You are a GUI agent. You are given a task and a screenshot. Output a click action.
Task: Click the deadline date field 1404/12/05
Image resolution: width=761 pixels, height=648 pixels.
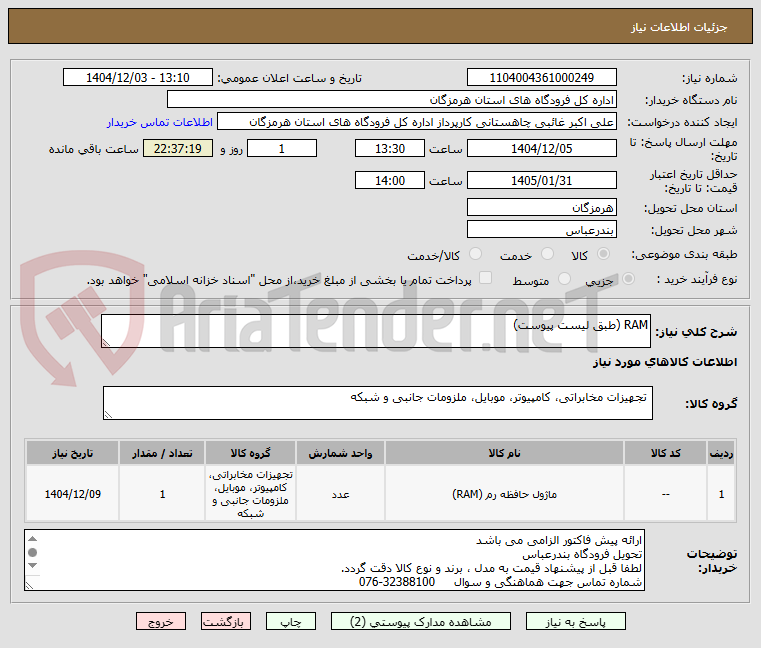point(542,149)
